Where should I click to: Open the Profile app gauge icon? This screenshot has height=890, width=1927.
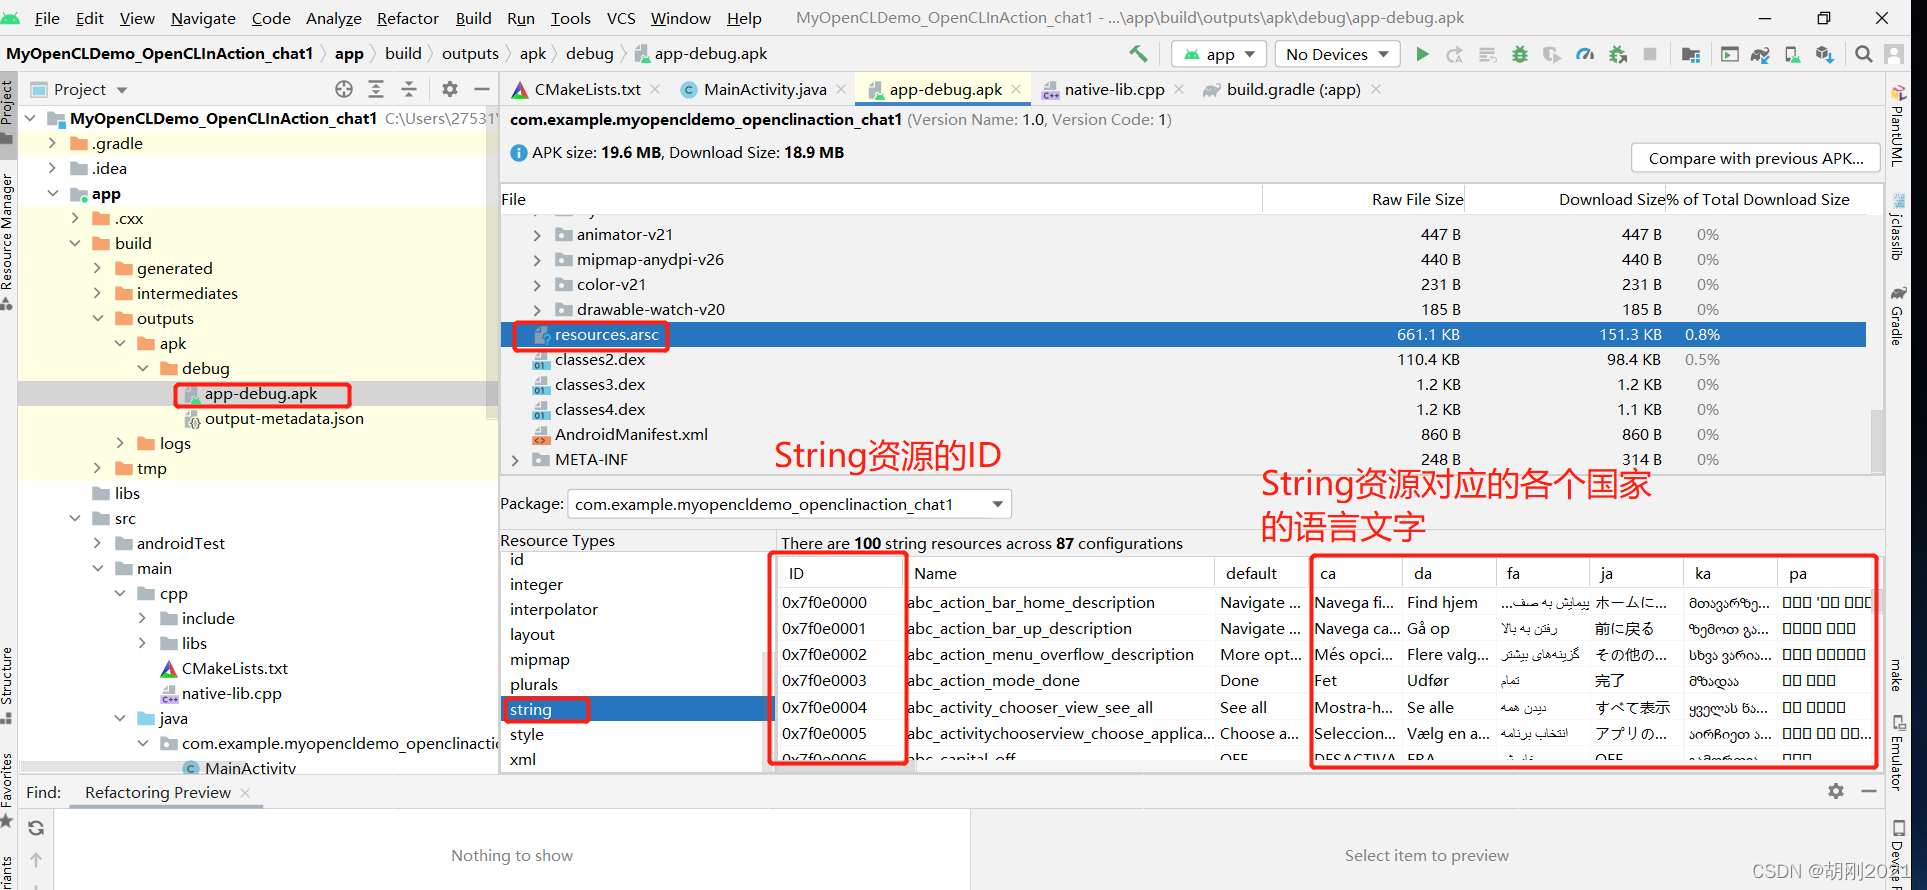tap(1585, 54)
